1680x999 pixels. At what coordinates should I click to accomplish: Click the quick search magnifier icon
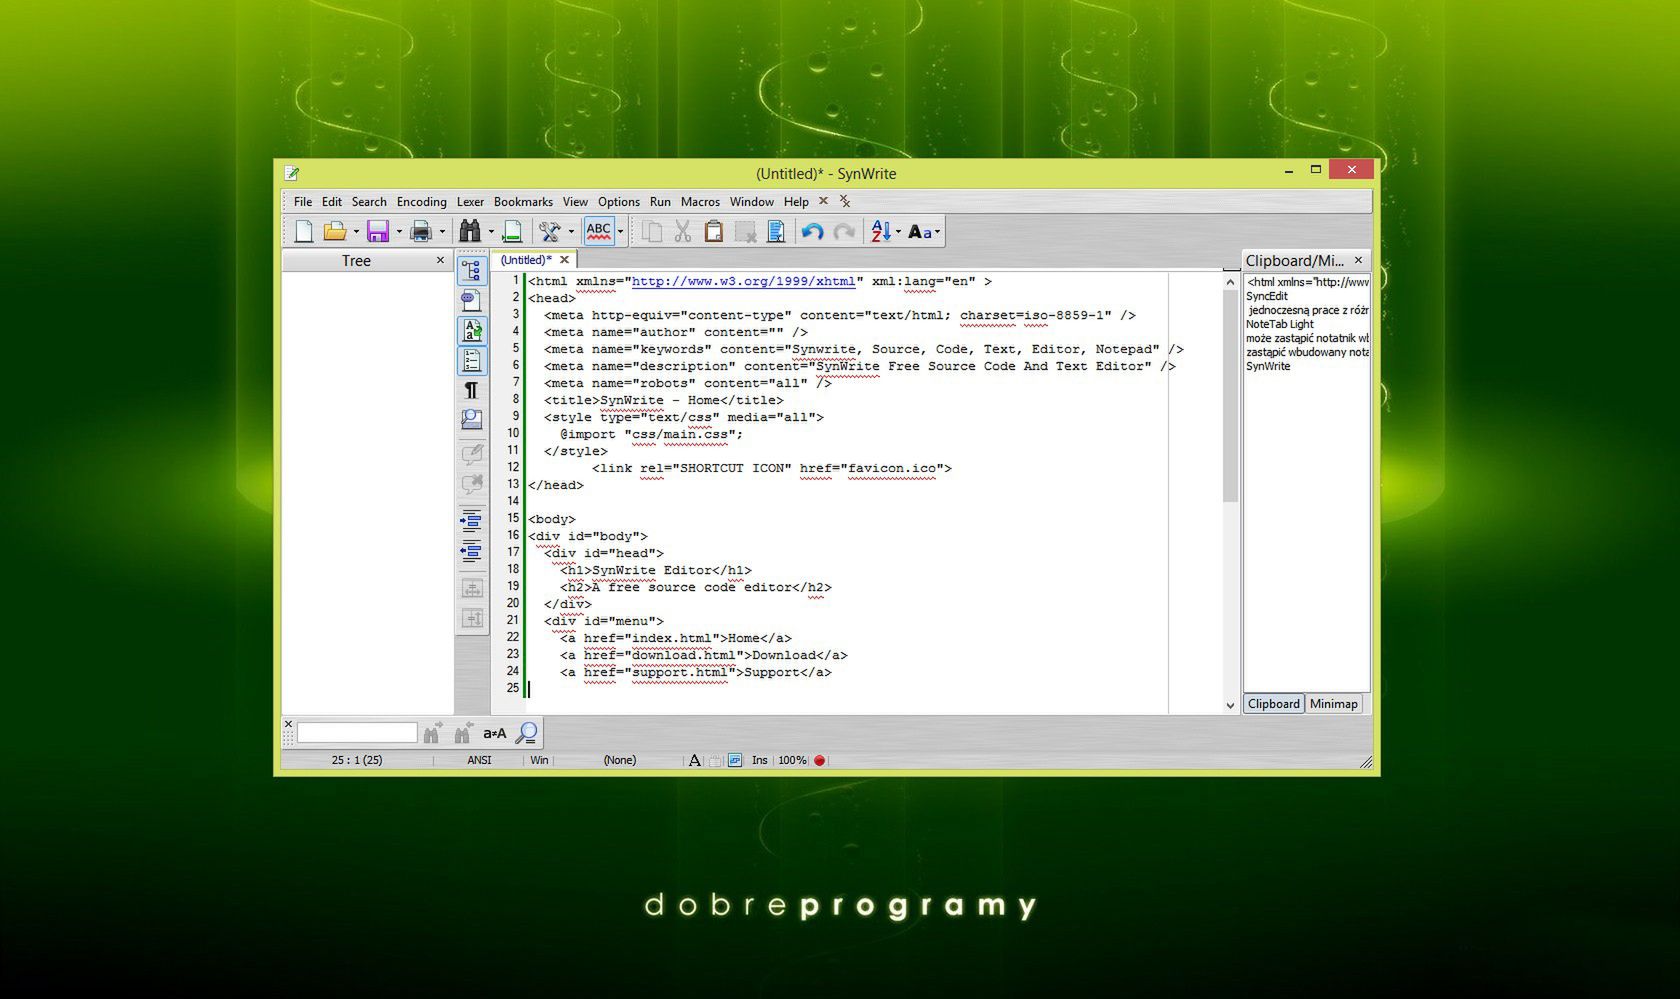pyautogui.click(x=527, y=733)
